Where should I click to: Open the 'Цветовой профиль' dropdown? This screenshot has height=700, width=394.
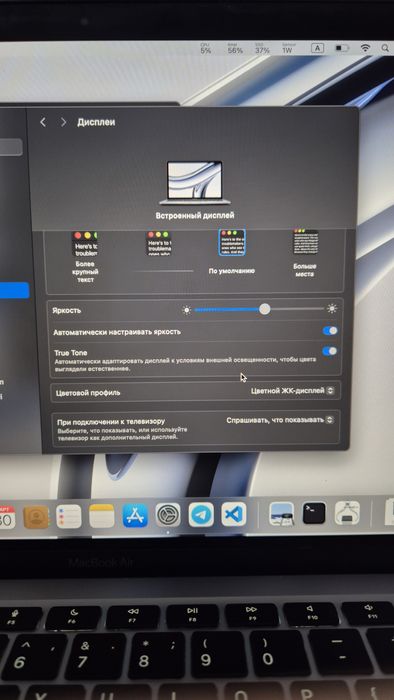pyautogui.click(x=292, y=391)
